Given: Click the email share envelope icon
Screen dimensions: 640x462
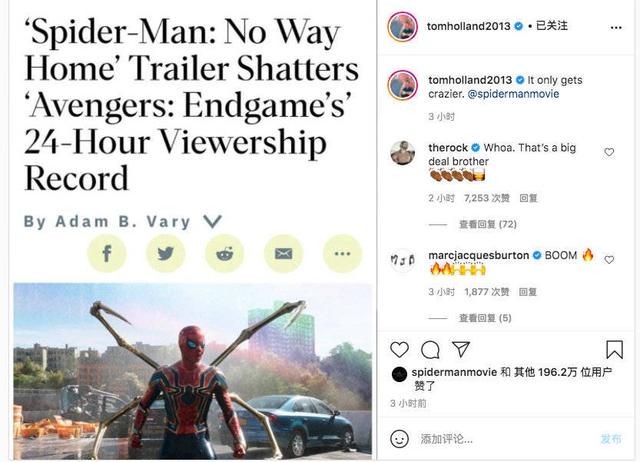Looking at the screenshot, I should click(283, 253).
